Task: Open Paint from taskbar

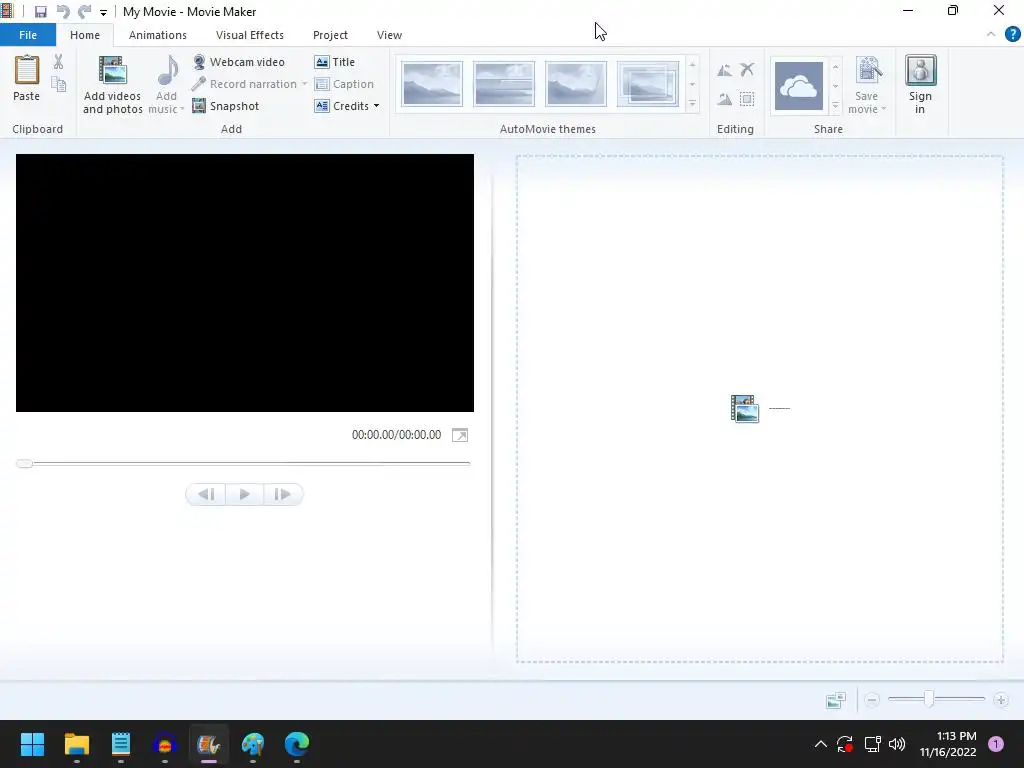Action: (253, 744)
